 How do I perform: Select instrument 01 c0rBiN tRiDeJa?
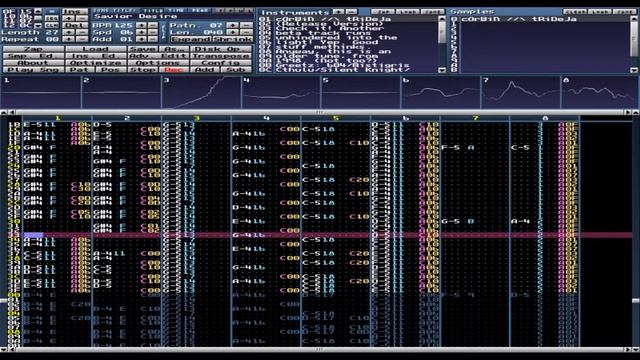point(348,19)
